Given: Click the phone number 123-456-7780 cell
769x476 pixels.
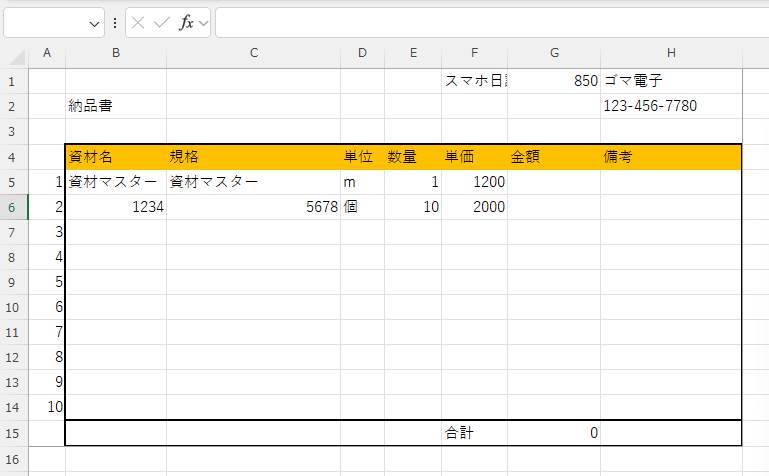Looking at the screenshot, I should click(670, 106).
